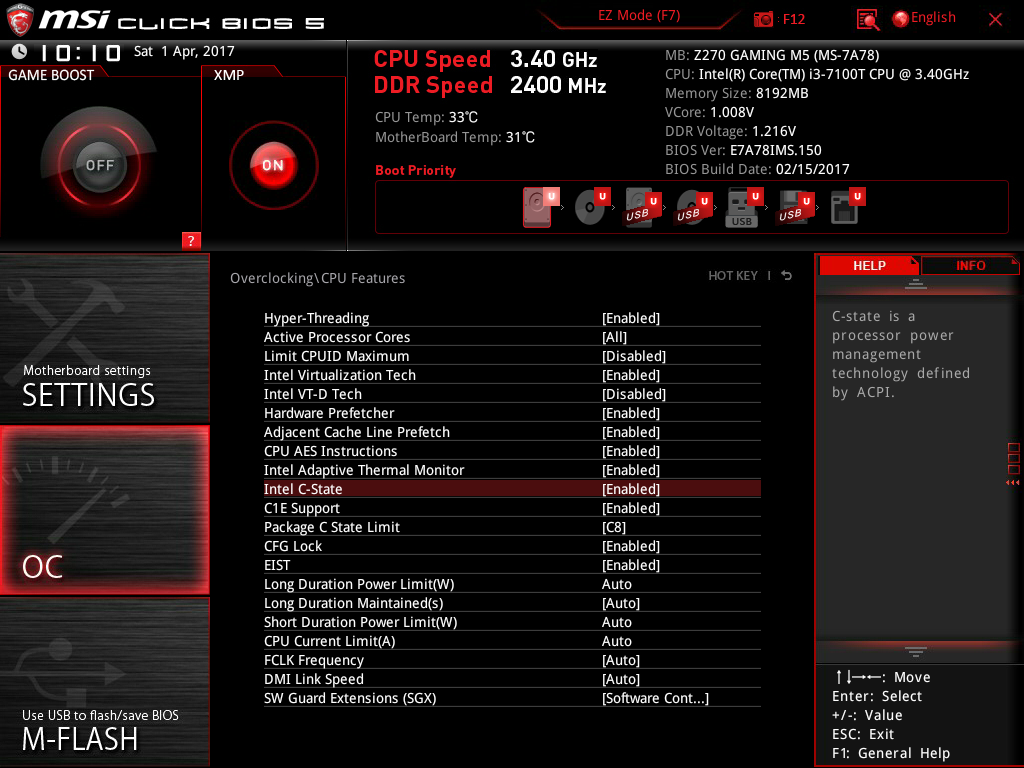Image resolution: width=1024 pixels, height=768 pixels.
Task: Click Overclocking\CPU Features breadcrumb
Action: point(317,278)
